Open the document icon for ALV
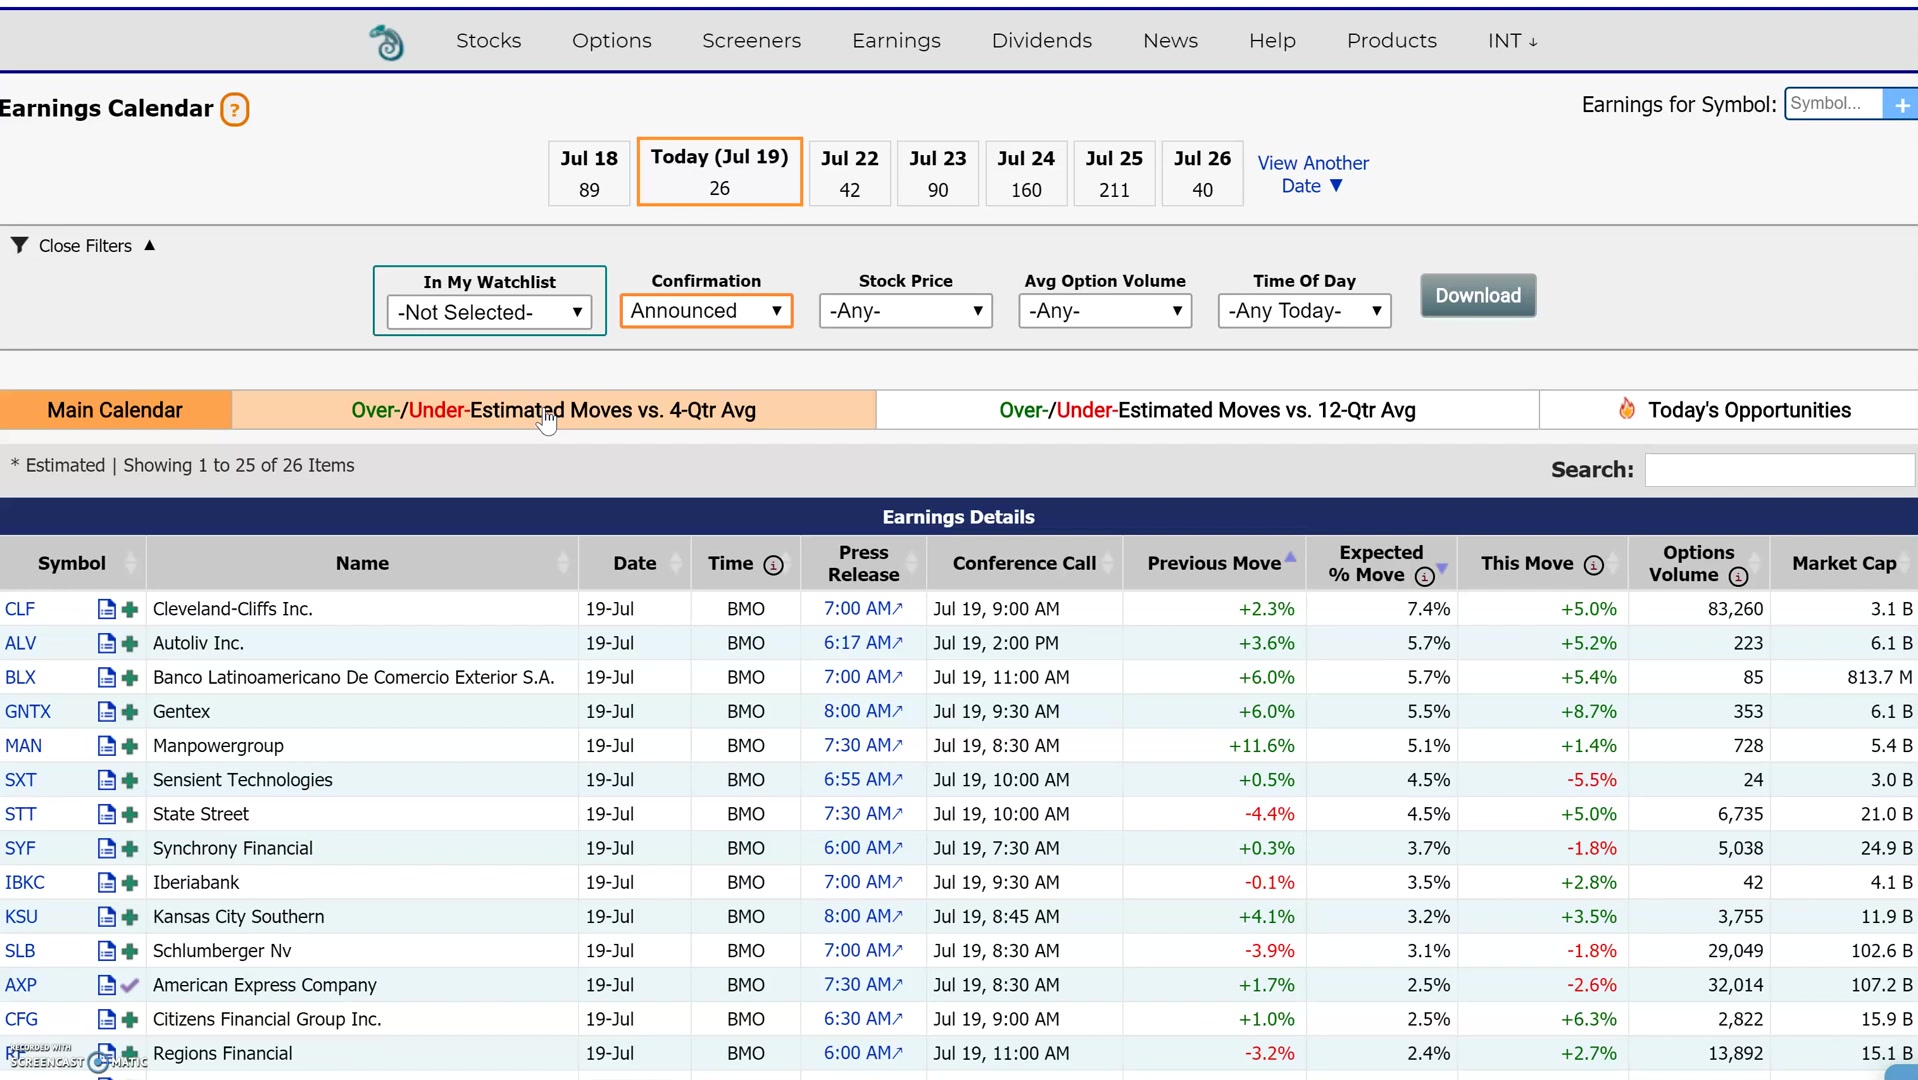This screenshot has height=1080, width=1918. pyautogui.click(x=106, y=643)
